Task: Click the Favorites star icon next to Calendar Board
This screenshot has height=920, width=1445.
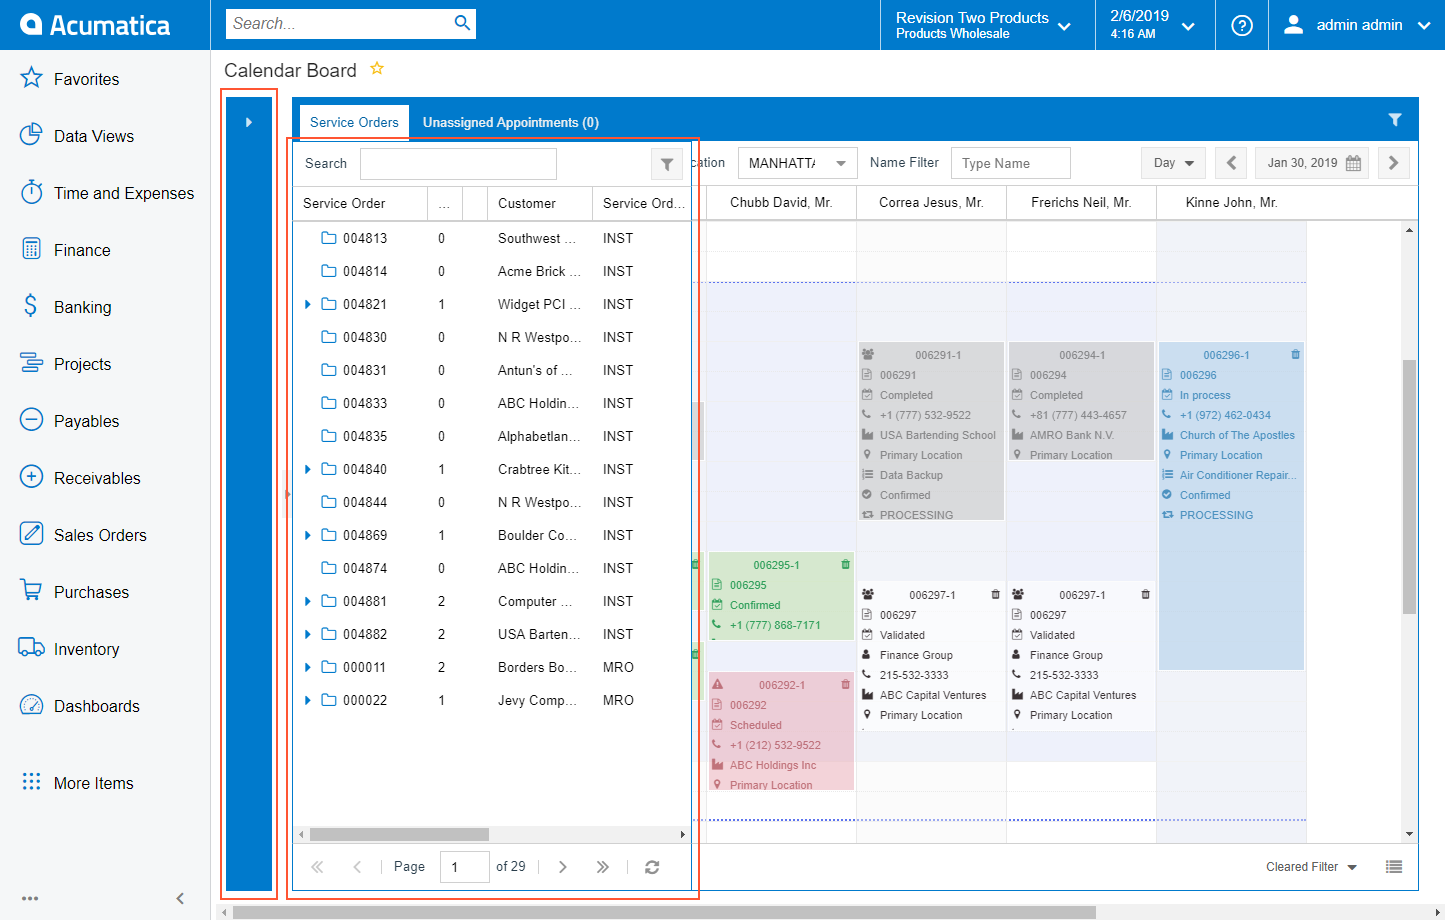Action: (x=377, y=69)
